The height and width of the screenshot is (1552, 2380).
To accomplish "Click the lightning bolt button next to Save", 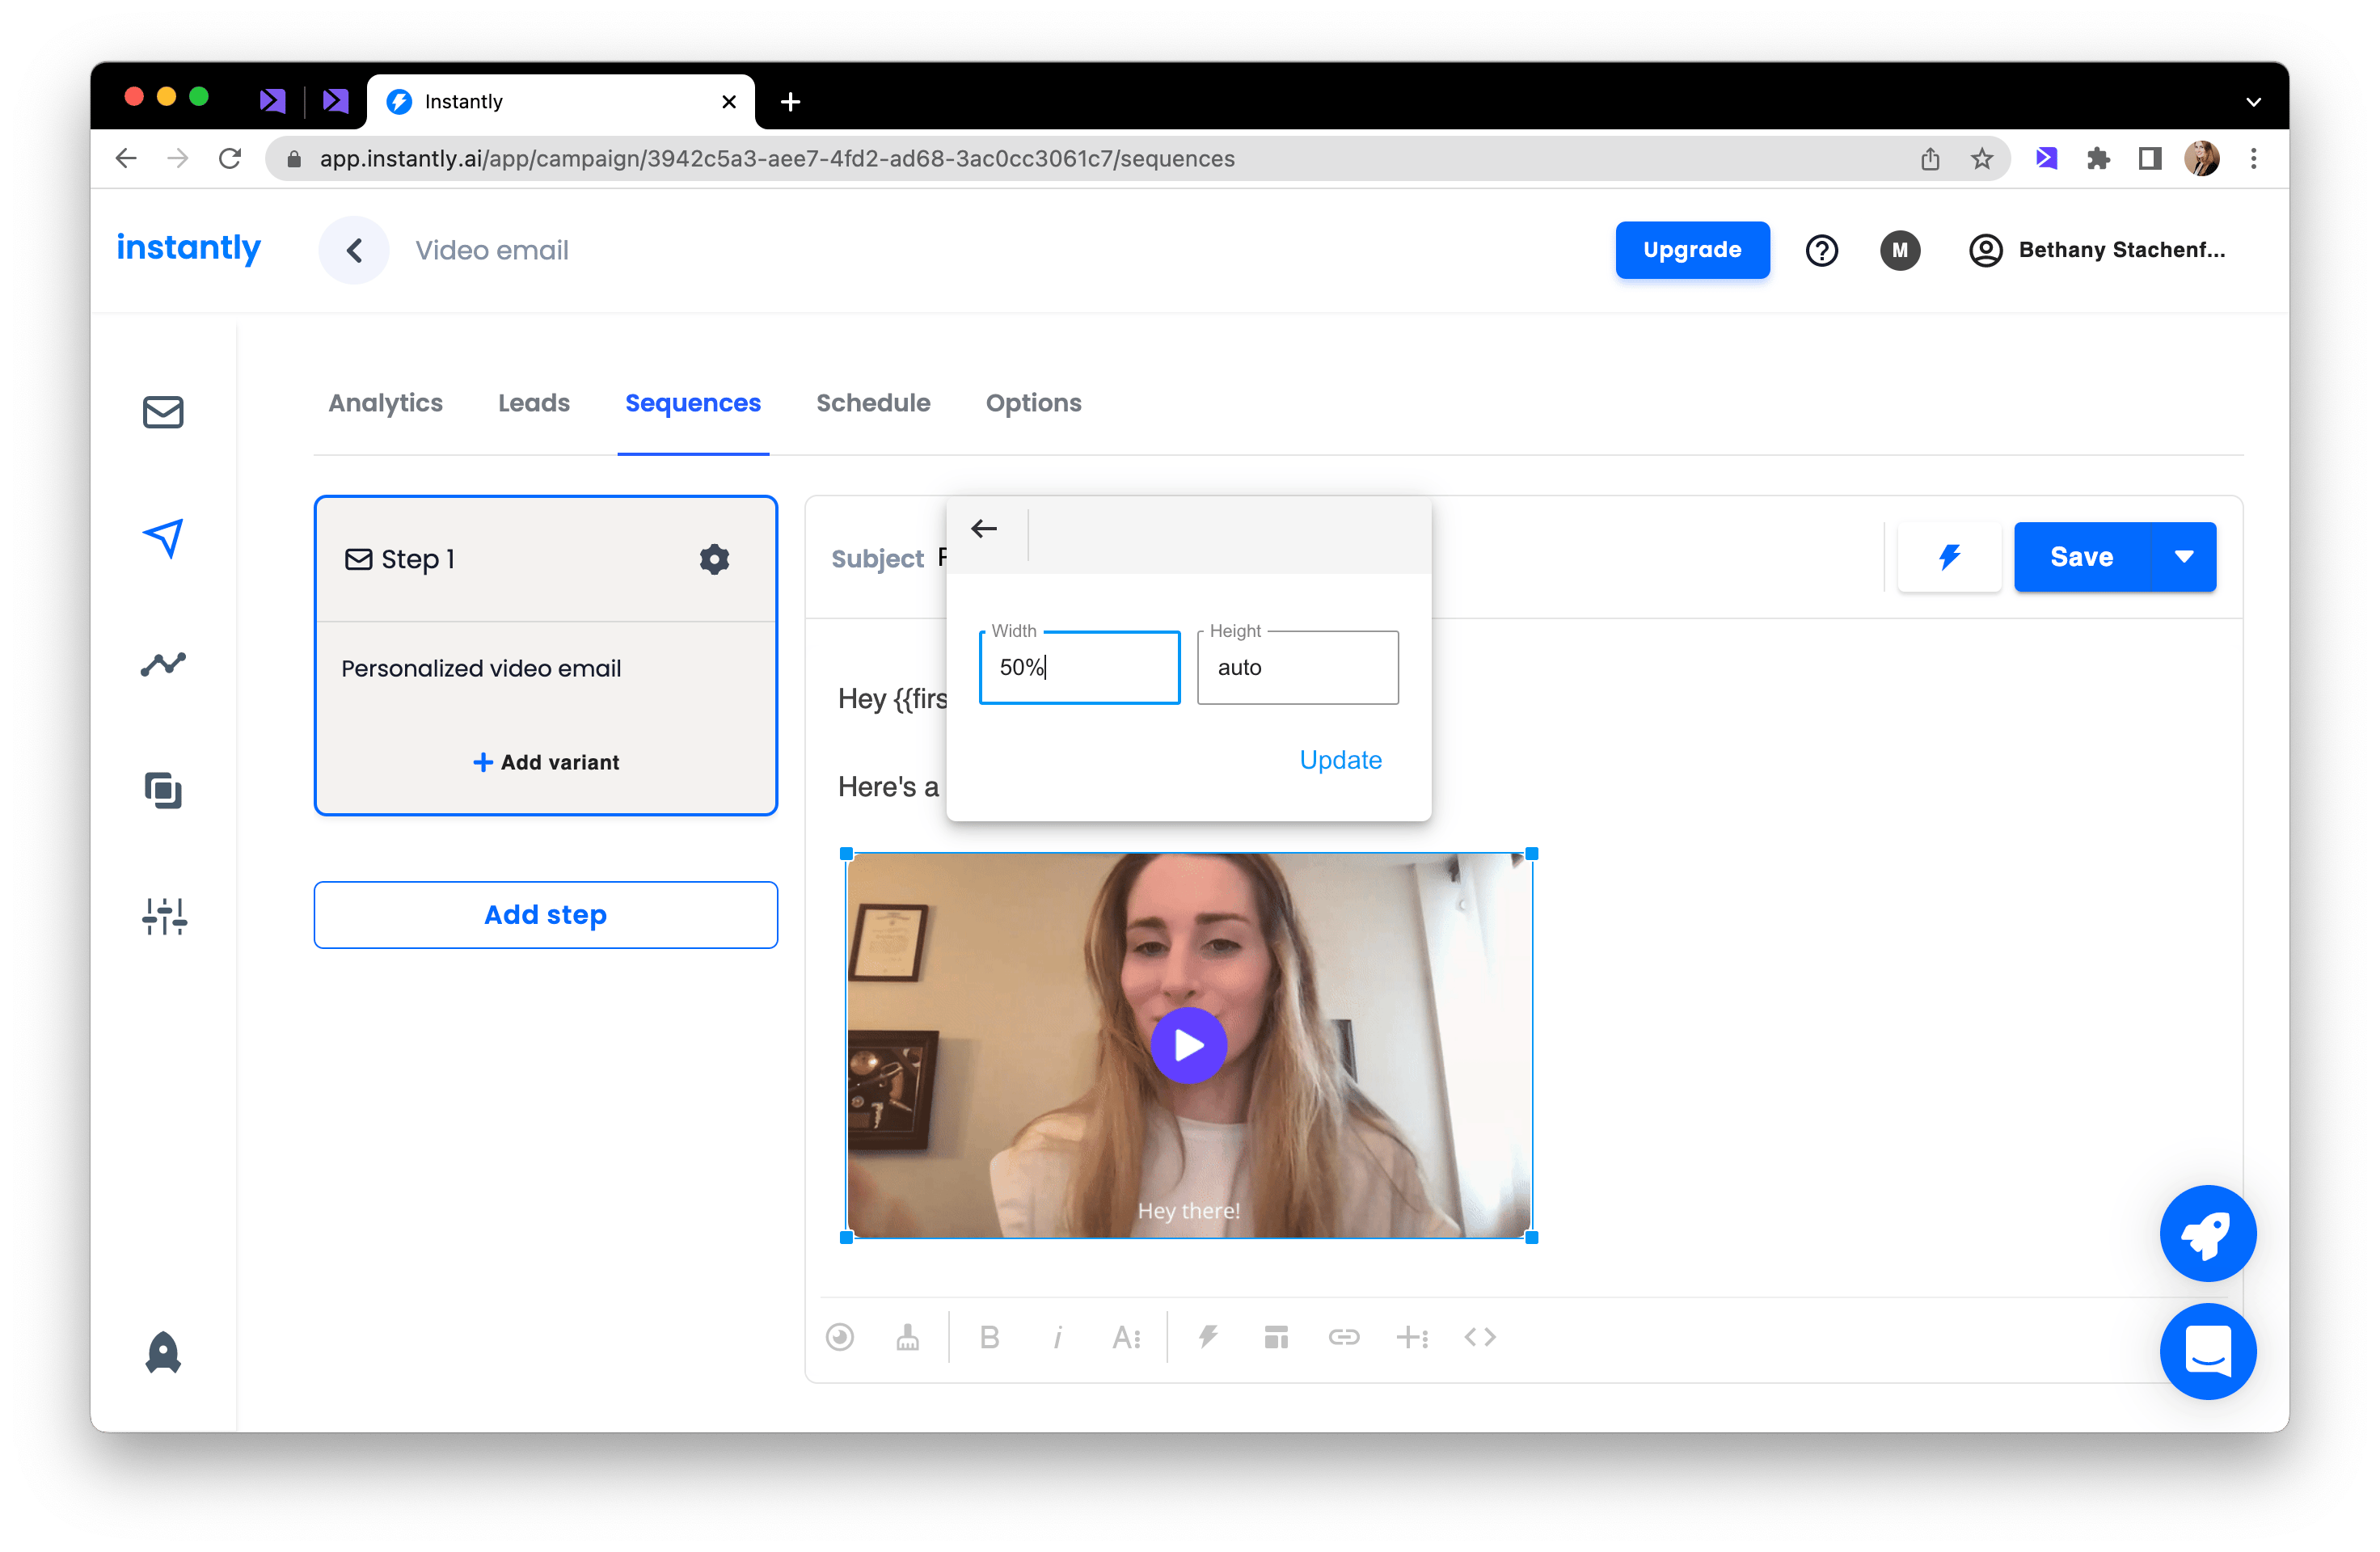I will point(1949,557).
